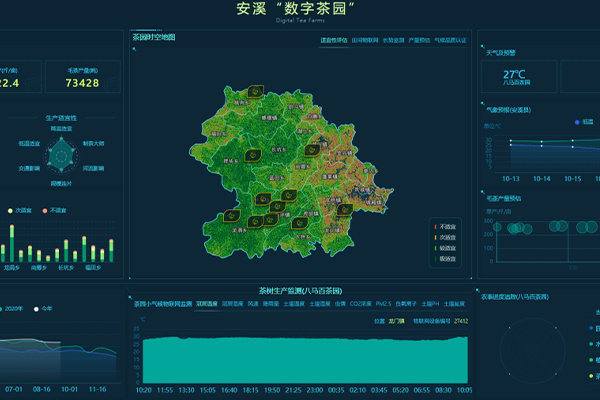Click the 极适宜 map legend entry
Screen dimensions: 600x400
[445, 260]
